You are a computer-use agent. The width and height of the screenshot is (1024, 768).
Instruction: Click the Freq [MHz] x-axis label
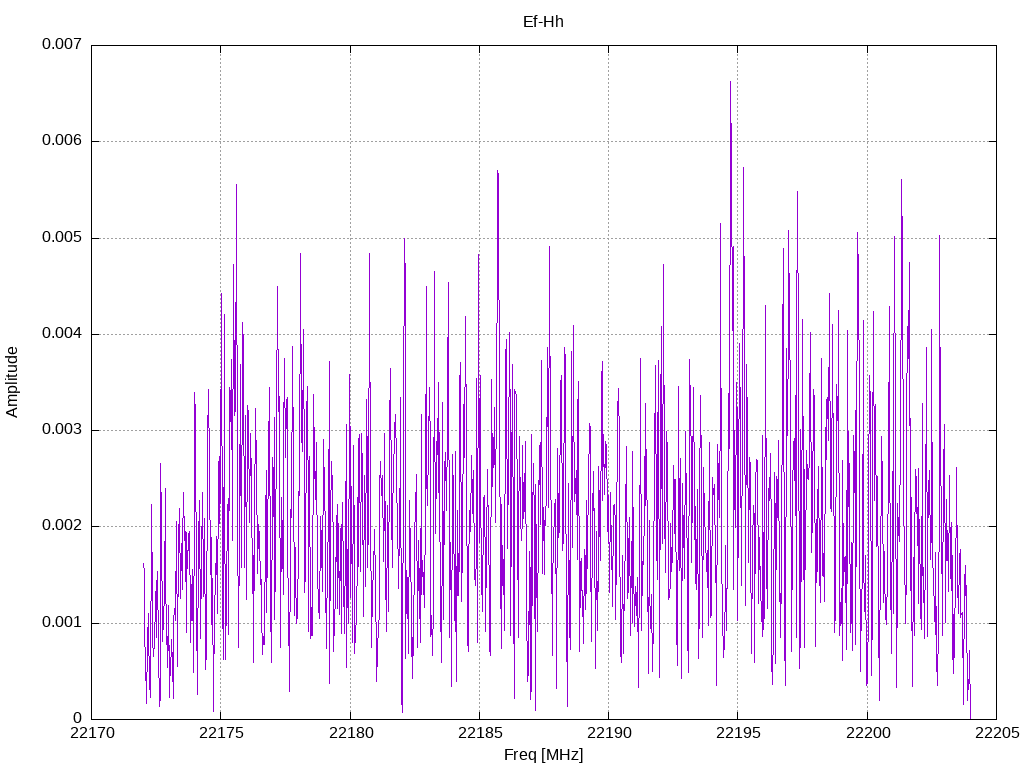(543, 755)
